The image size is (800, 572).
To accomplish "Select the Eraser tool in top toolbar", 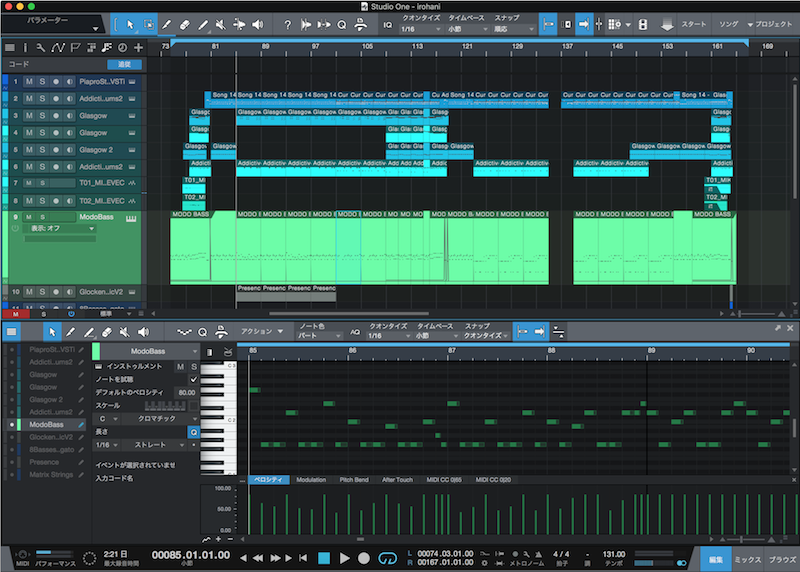I will pos(185,24).
